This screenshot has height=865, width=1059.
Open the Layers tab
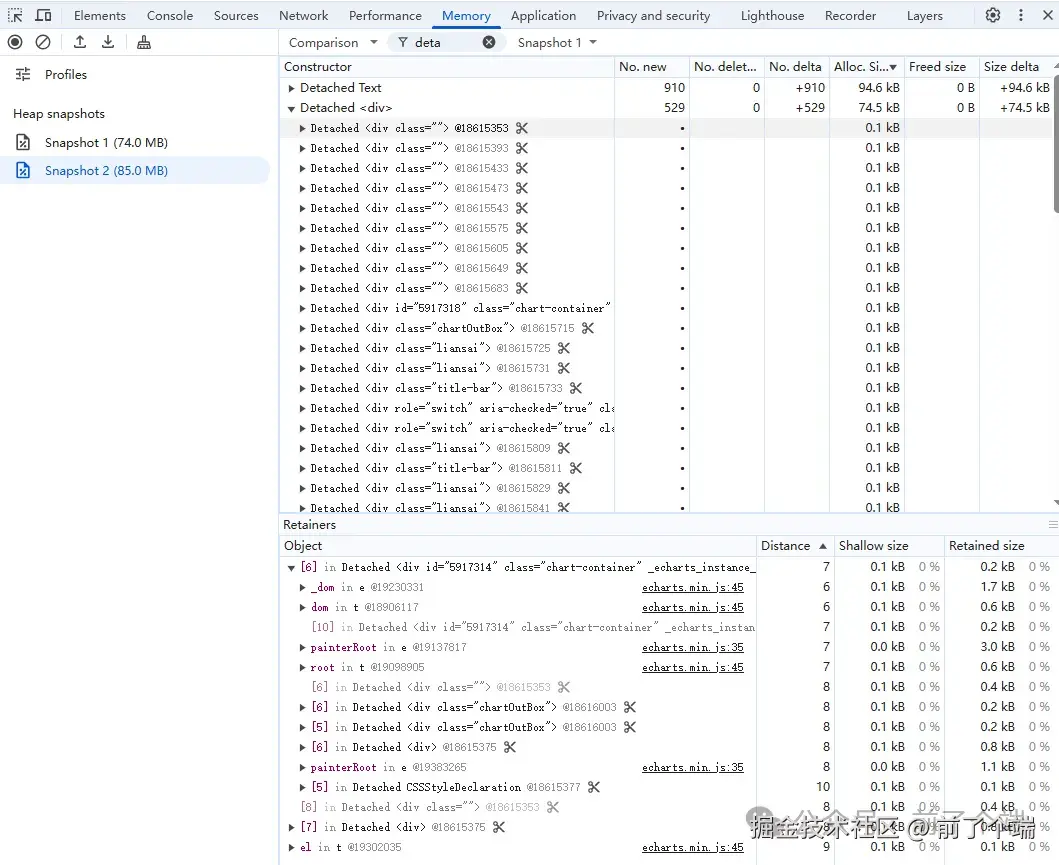tap(924, 16)
